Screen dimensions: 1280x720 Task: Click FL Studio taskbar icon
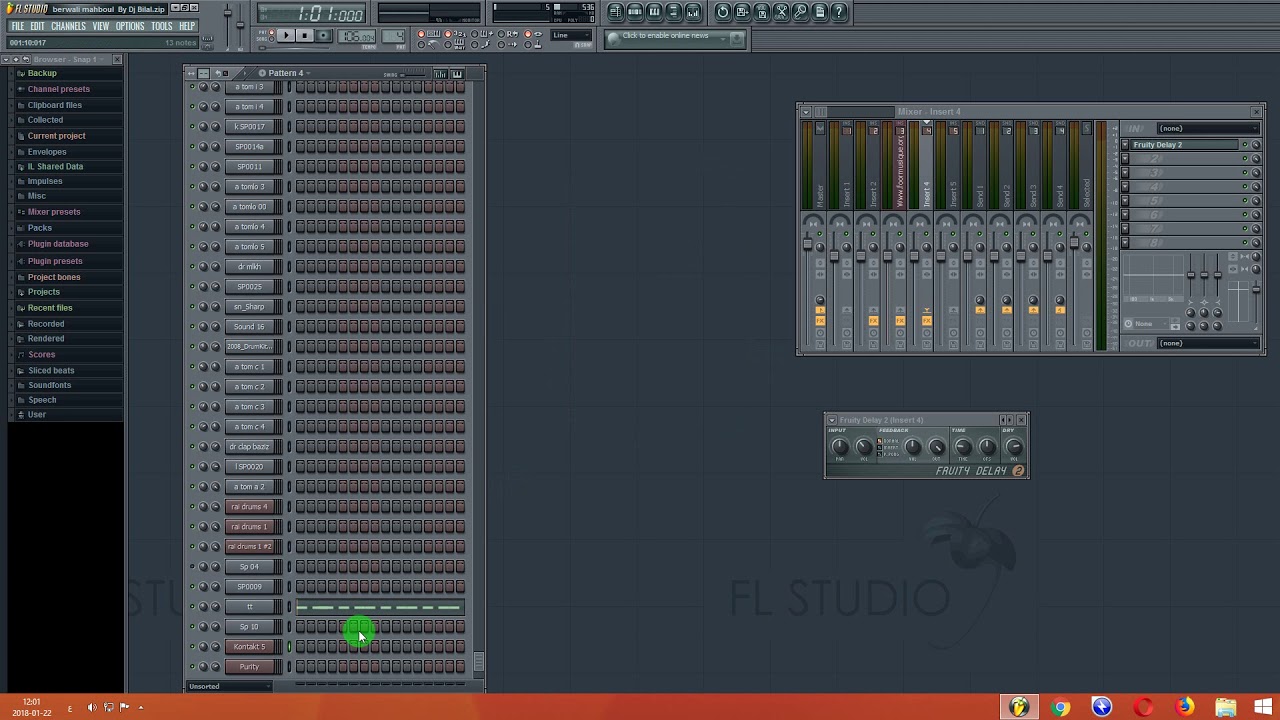[x=1019, y=707]
